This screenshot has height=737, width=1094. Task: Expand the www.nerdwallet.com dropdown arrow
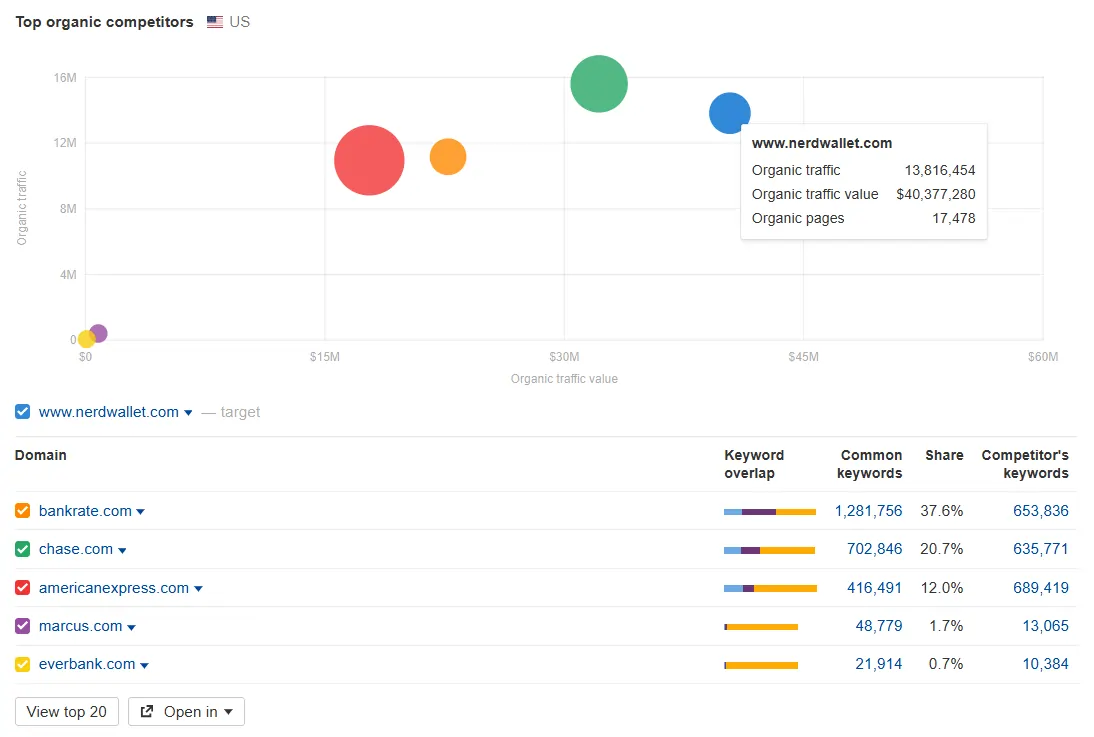188,413
